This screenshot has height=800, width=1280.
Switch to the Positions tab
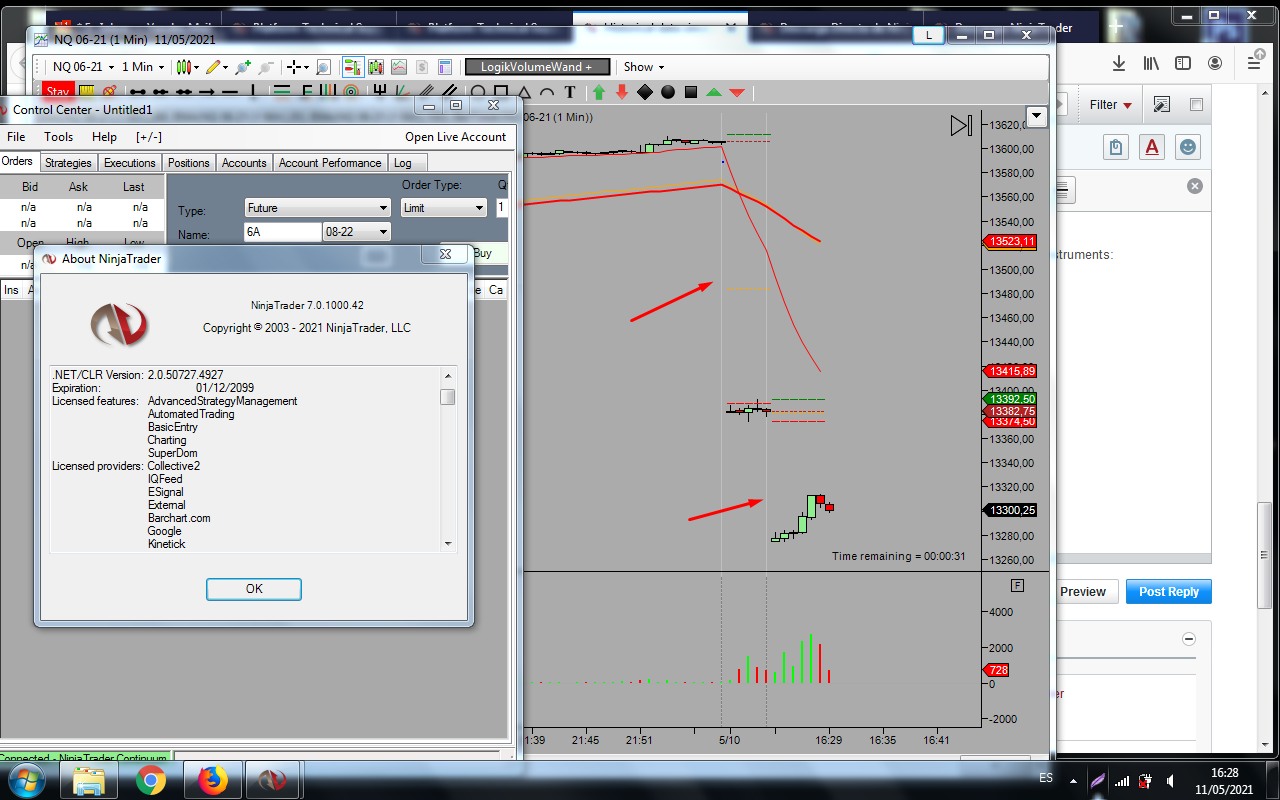point(189,163)
